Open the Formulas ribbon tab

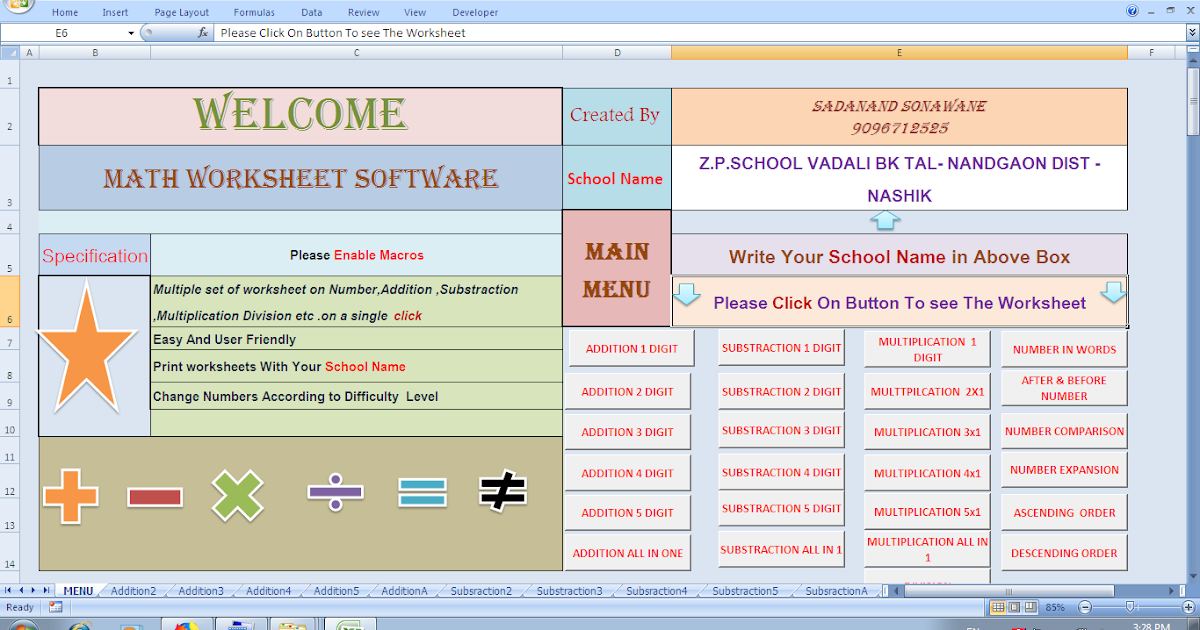click(x=254, y=12)
